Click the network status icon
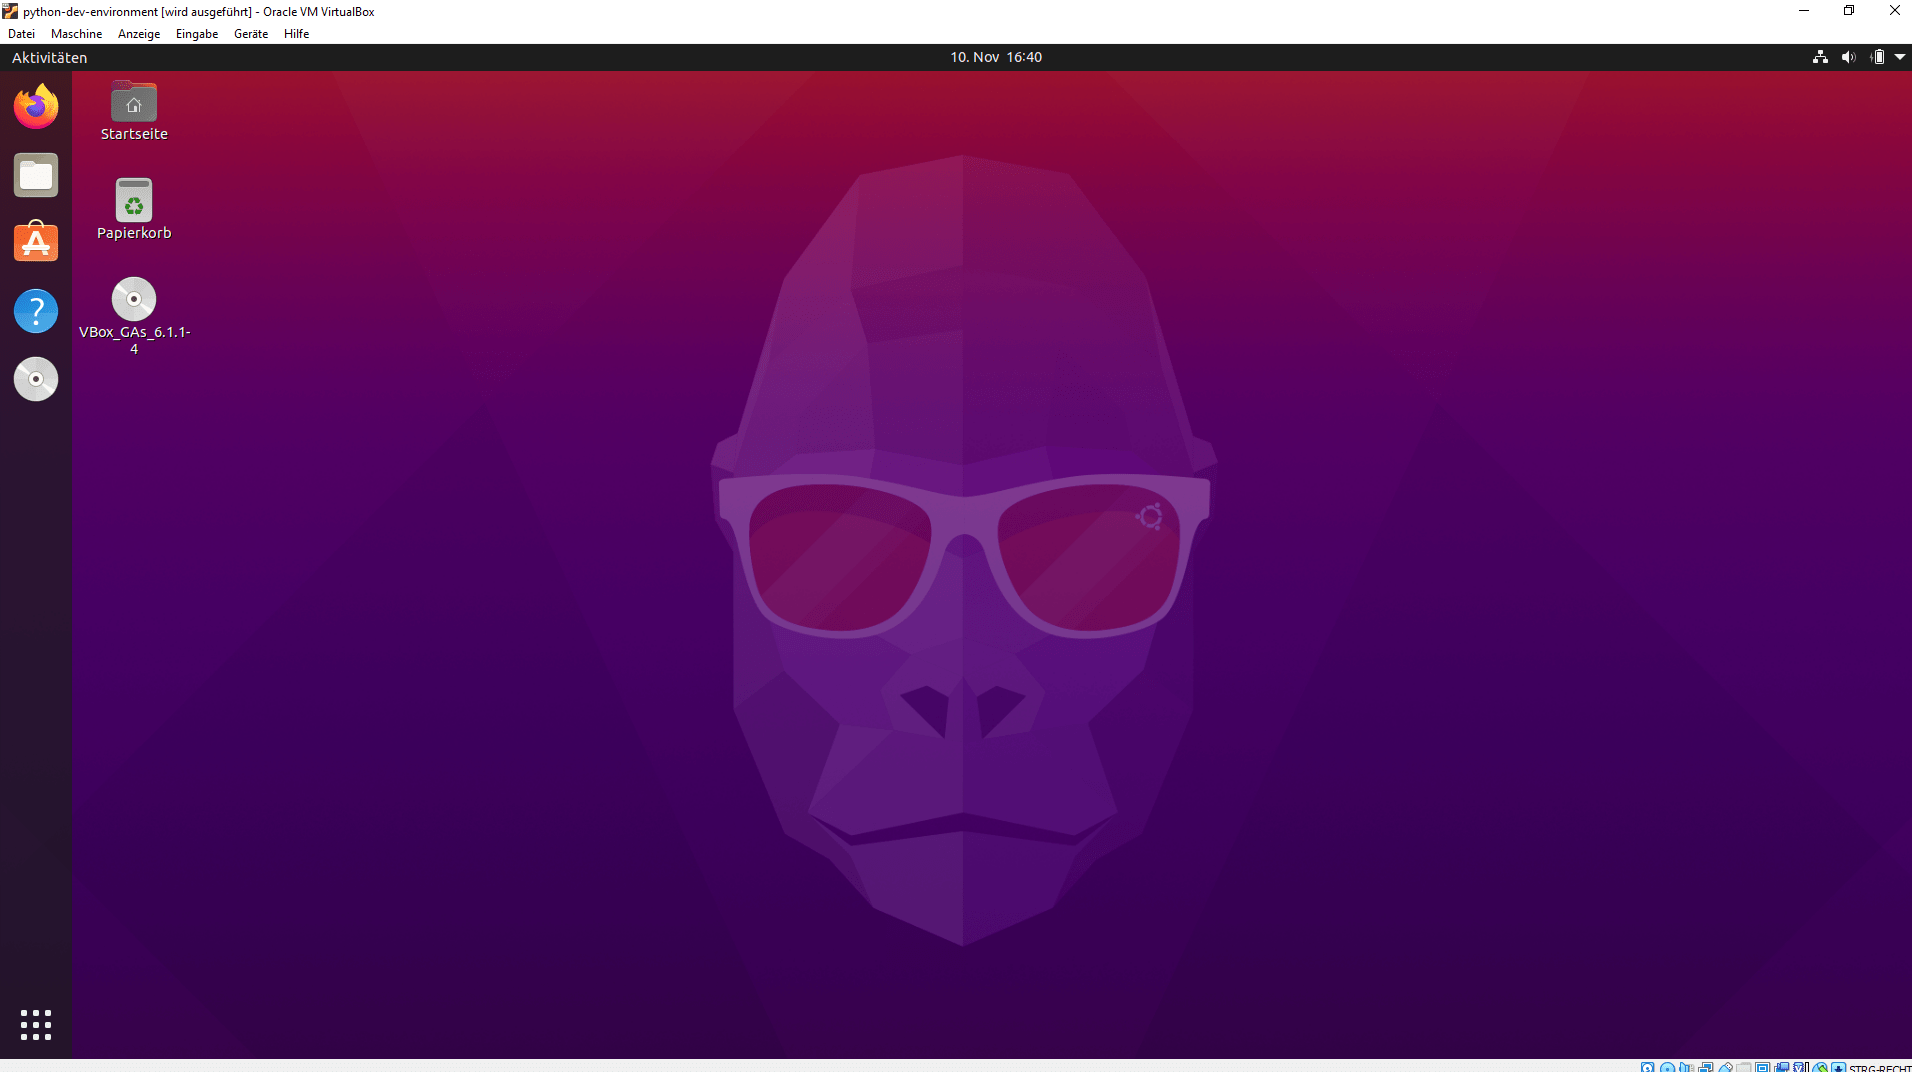The image size is (1912, 1072). click(1820, 57)
